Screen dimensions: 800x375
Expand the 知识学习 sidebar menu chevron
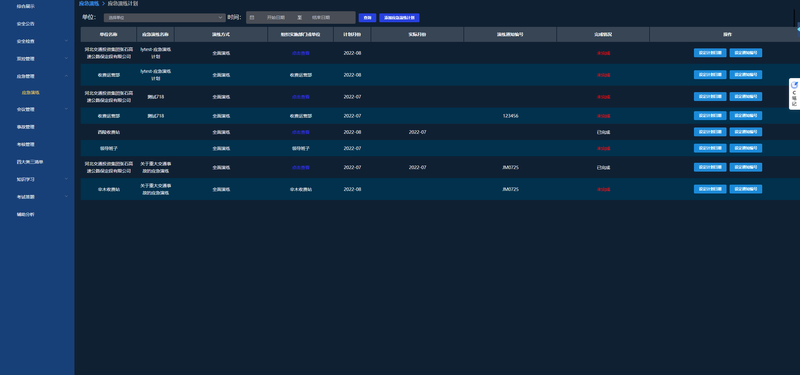(x=66, y=179)
